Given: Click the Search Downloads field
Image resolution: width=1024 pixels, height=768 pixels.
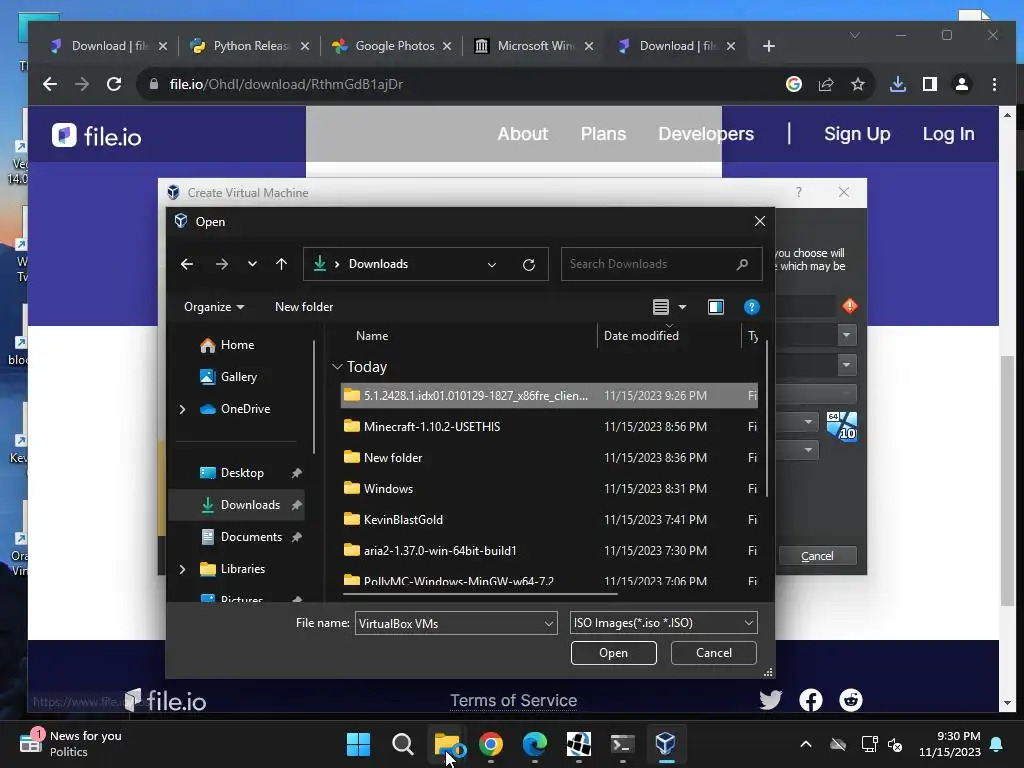Looking at the screenshot, I should [661, 264].
